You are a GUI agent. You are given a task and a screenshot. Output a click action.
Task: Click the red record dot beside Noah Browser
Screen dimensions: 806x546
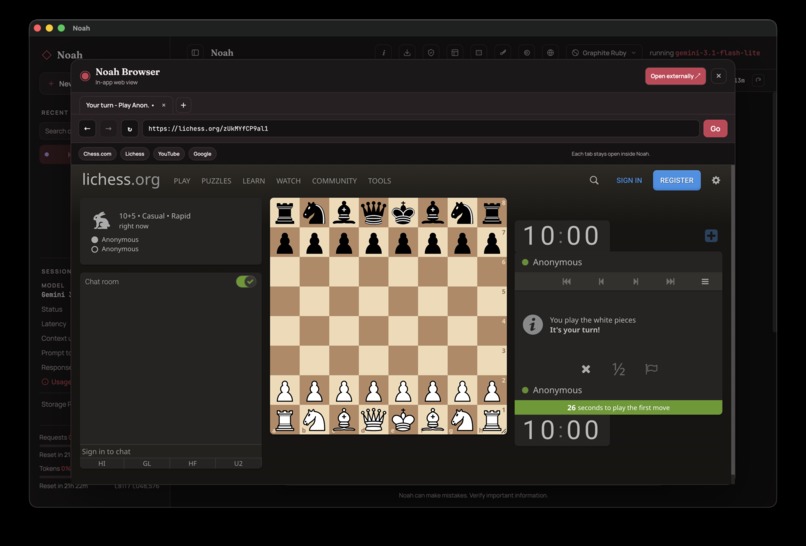tap(85, 76)
